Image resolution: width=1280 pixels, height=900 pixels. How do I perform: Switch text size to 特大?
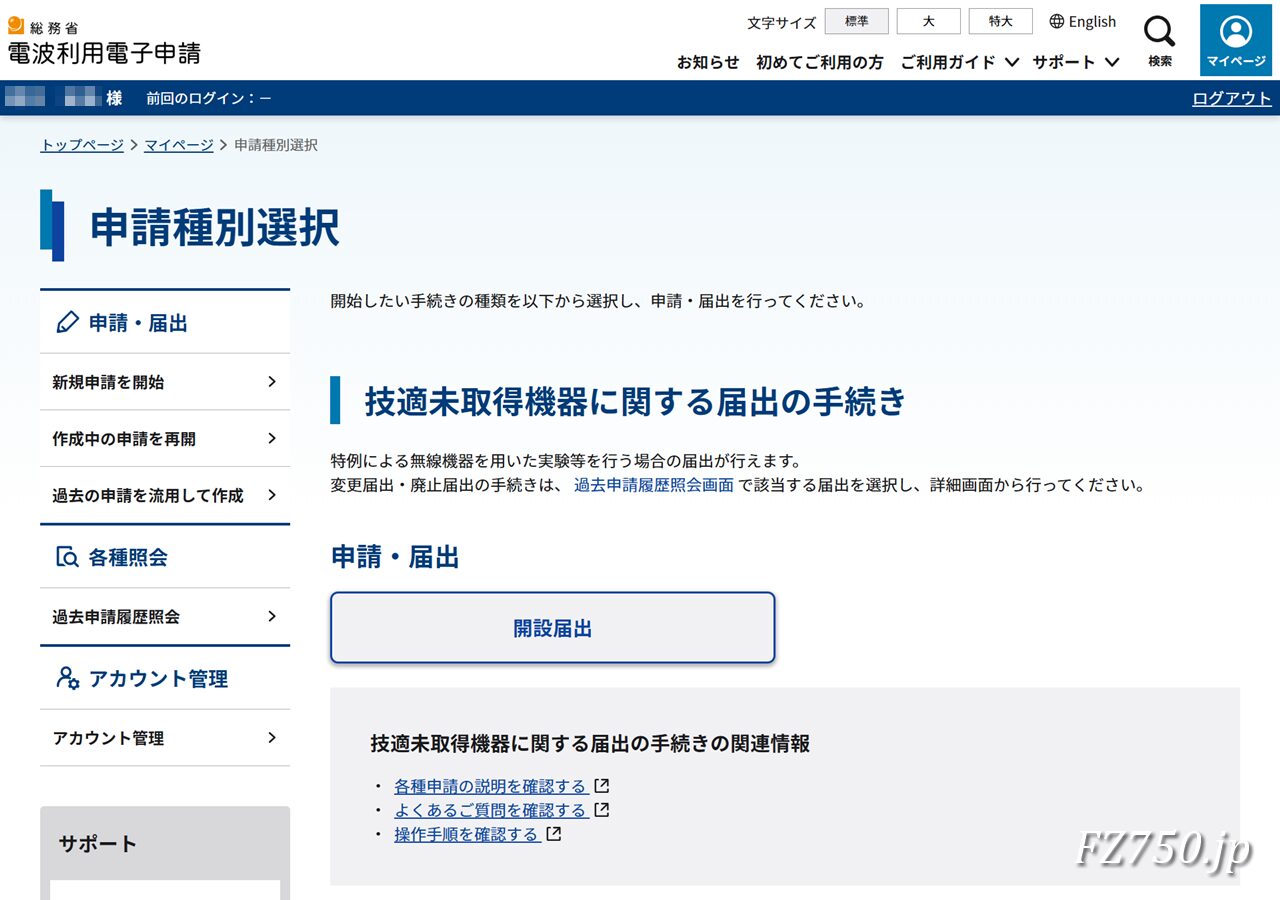(x=1000, y=21)
